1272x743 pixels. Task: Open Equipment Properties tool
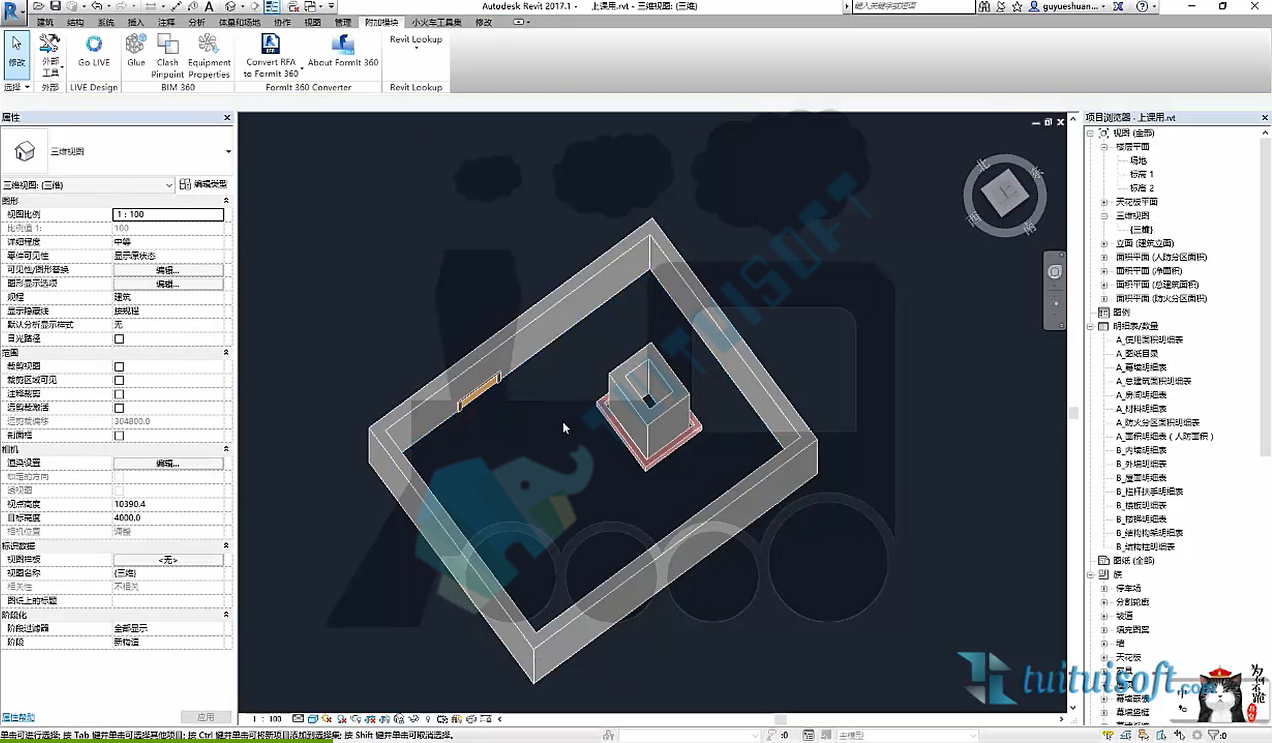209,56
